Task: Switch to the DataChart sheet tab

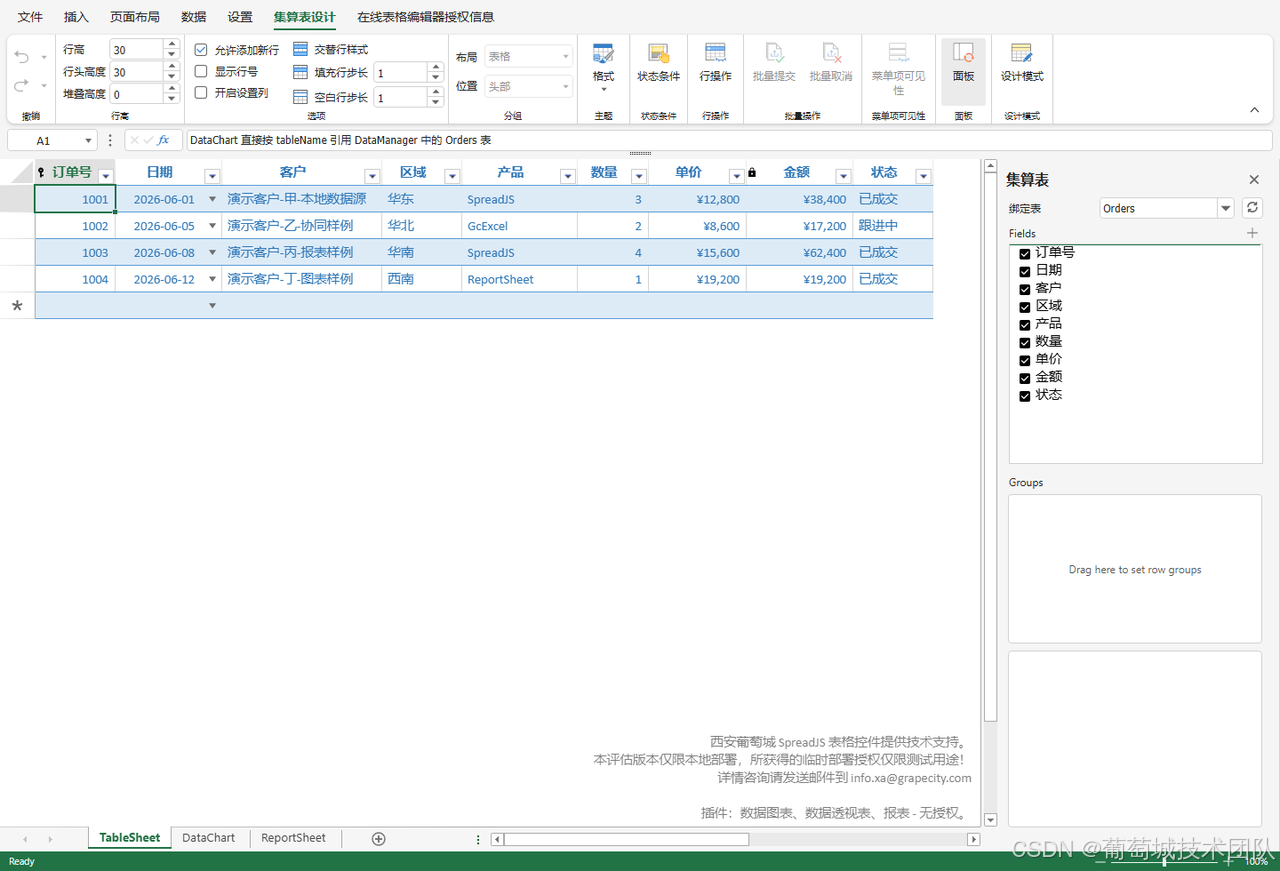Action: tap(209, 838)
